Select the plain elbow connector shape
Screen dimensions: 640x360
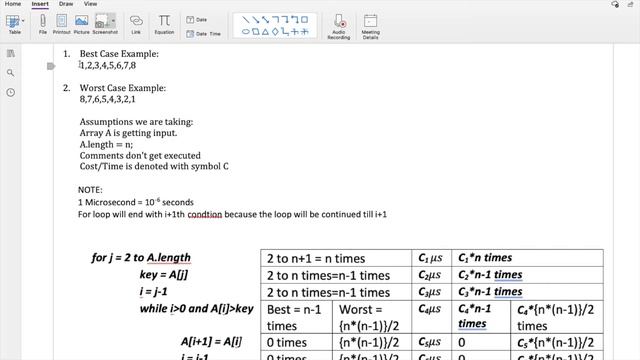(x=276, y=20)
